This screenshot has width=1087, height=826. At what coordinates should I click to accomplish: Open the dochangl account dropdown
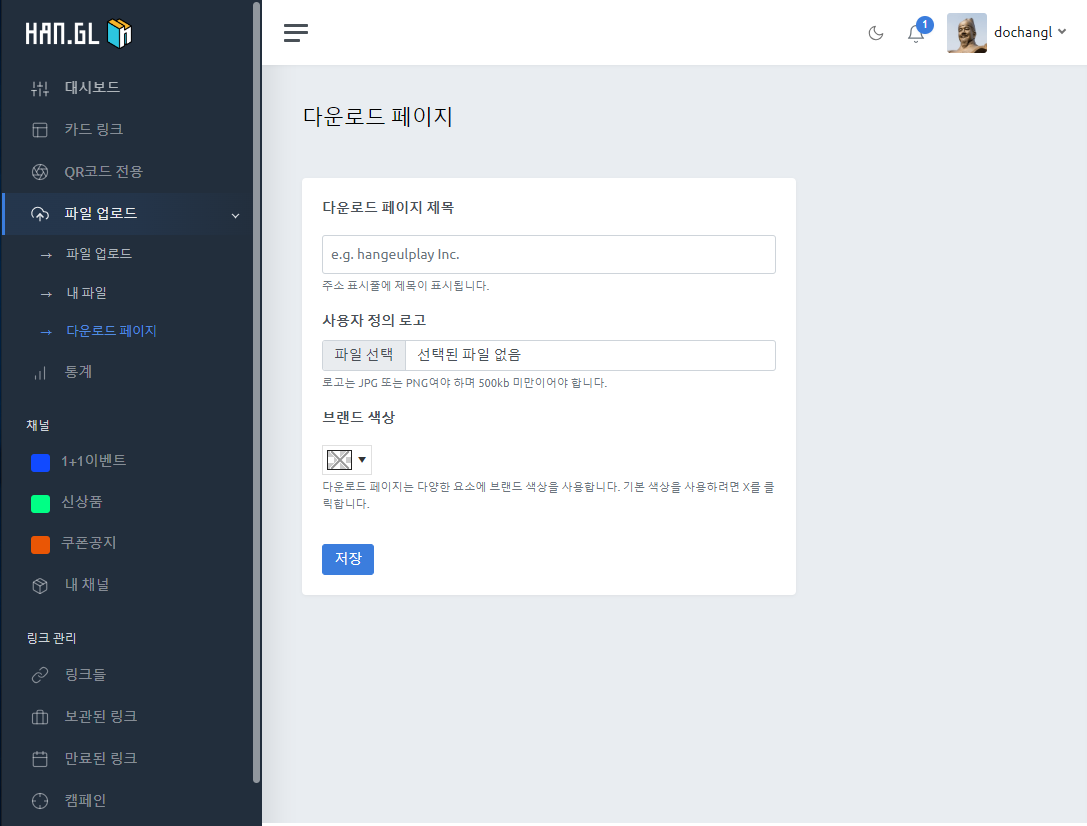coord(1029,33)
